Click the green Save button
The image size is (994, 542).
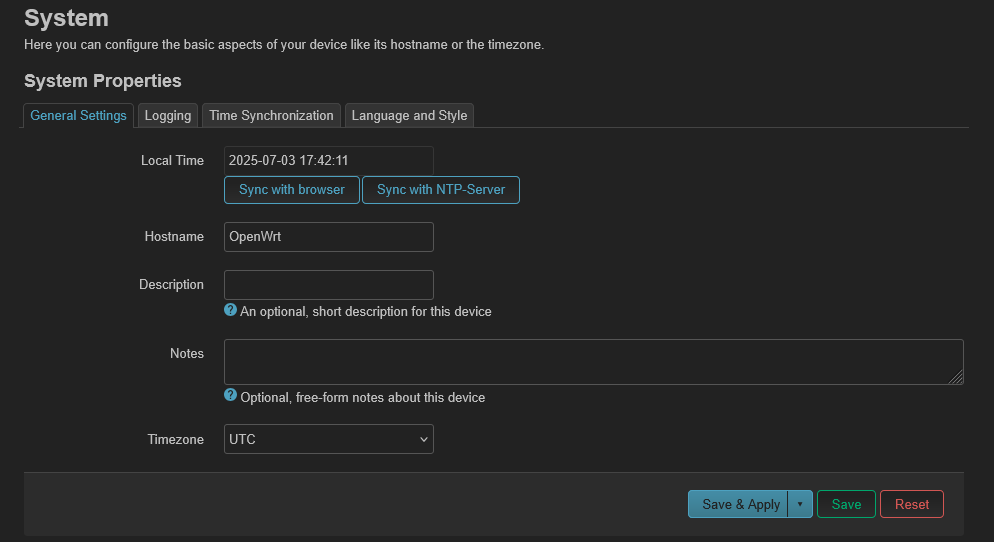click(x=846, y=504)
